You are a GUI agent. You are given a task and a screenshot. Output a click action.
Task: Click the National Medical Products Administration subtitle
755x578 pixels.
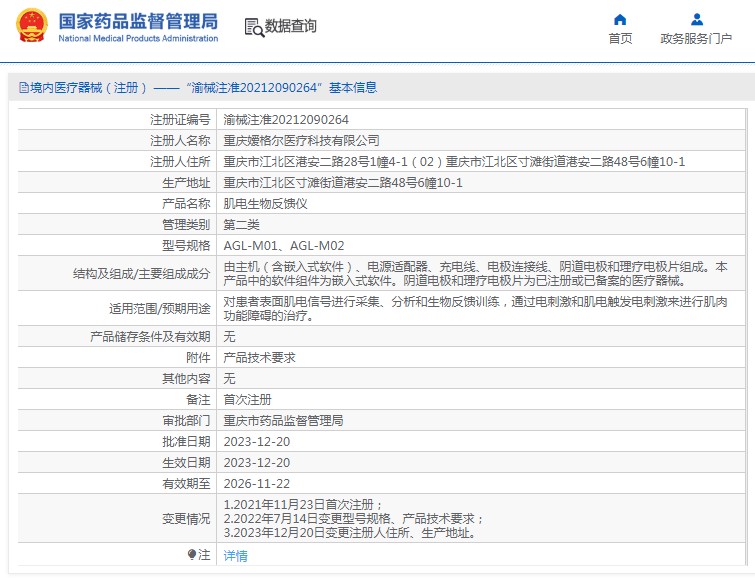(x=138, y=39)
